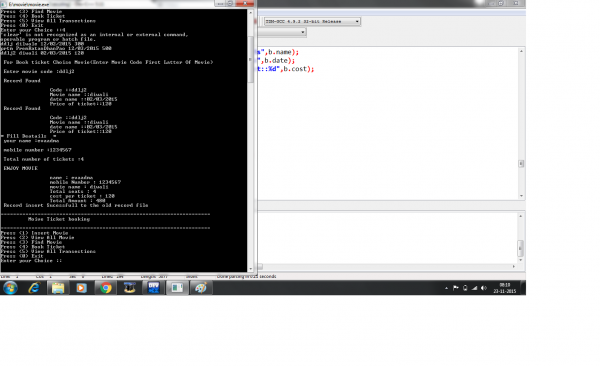This screenshot has width=600, height=366.
Task: Open the taskbar clock showing 23-11-2015
Action: click(x=504, y=288)
